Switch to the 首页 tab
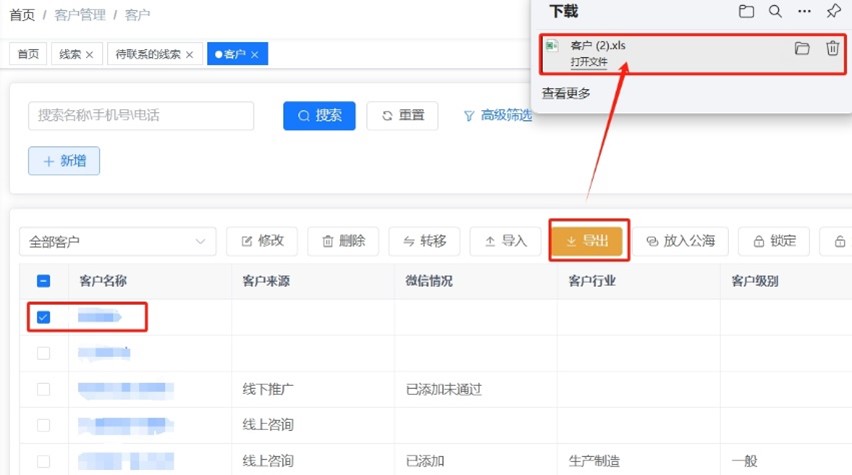Viewport: 852px width, 475px height. coord(28,54)
